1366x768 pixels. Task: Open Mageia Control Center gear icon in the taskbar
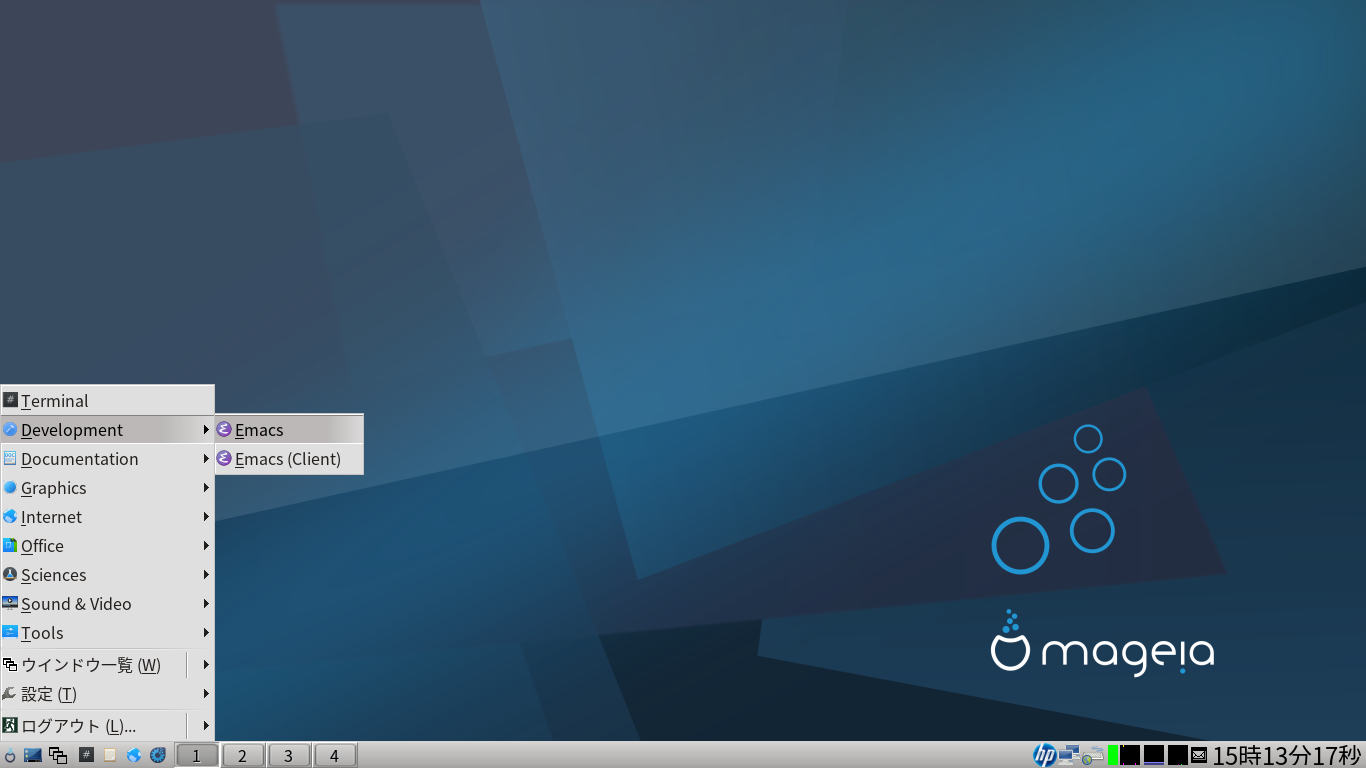point(158,755)
